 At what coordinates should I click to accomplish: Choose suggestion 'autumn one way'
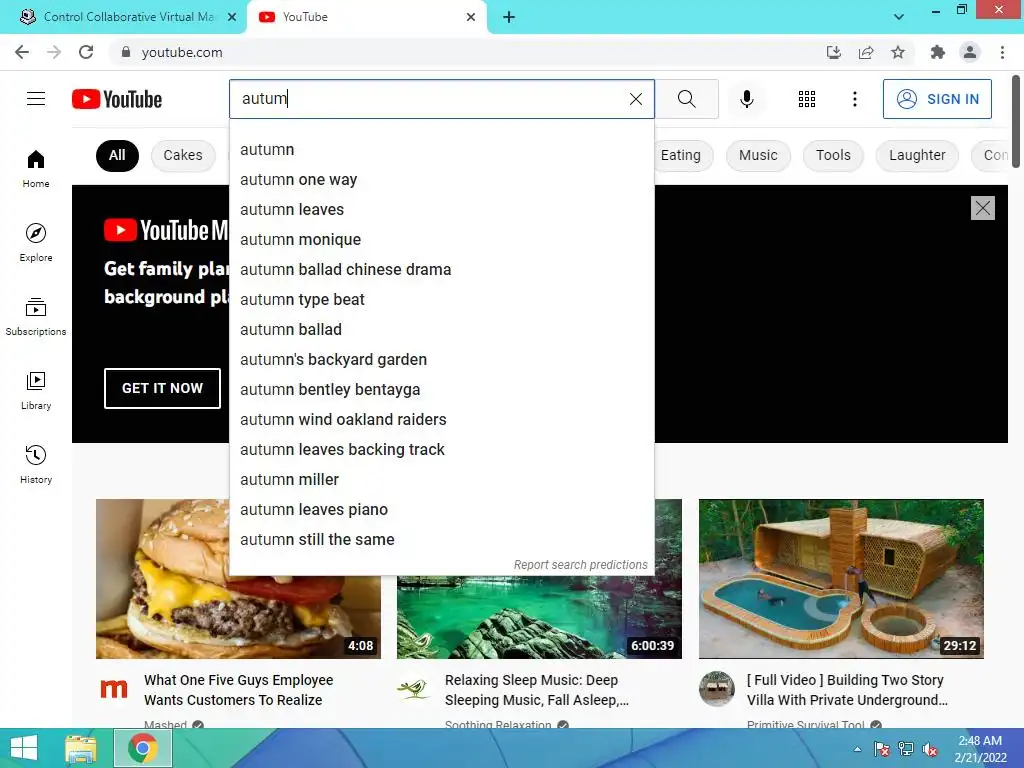(x=441, y=180)
